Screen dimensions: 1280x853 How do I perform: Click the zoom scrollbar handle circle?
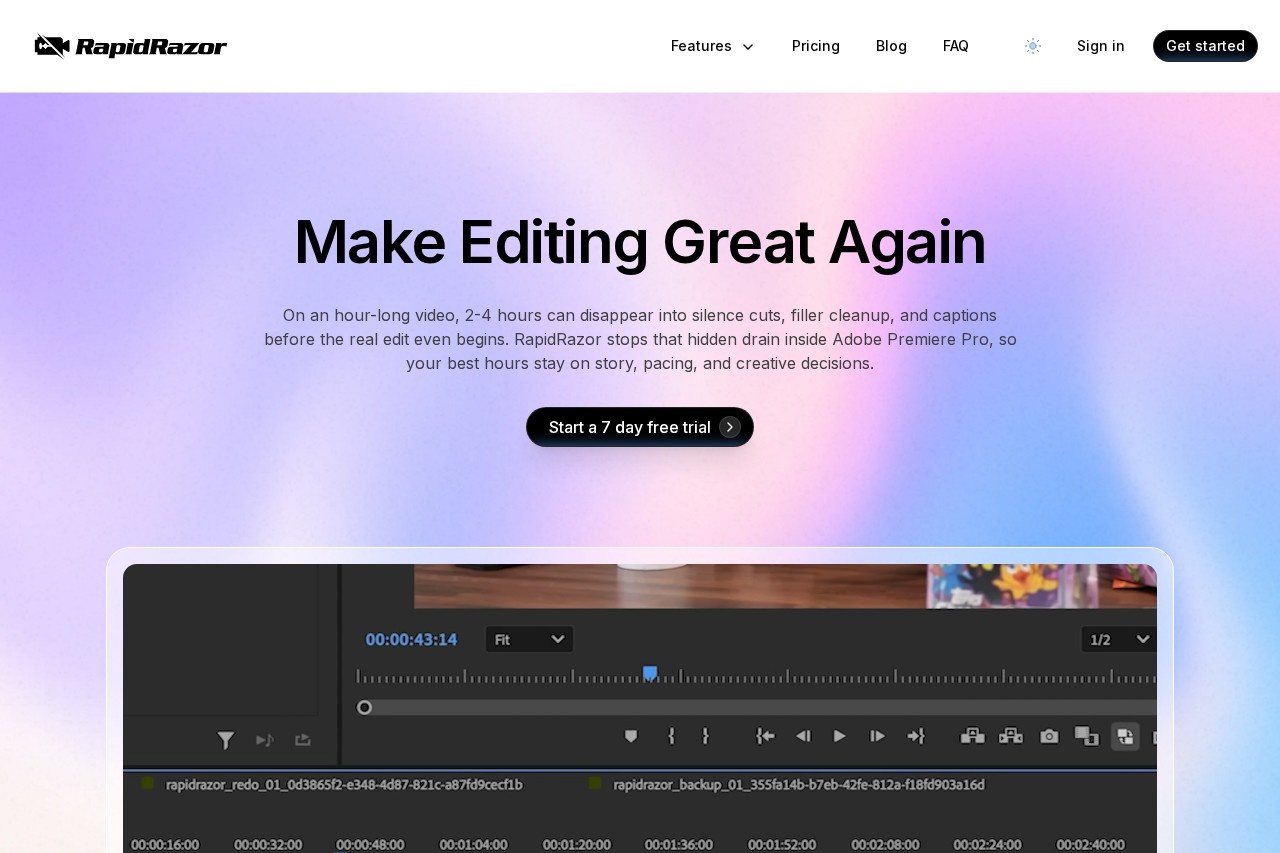(x=365, y=708)
